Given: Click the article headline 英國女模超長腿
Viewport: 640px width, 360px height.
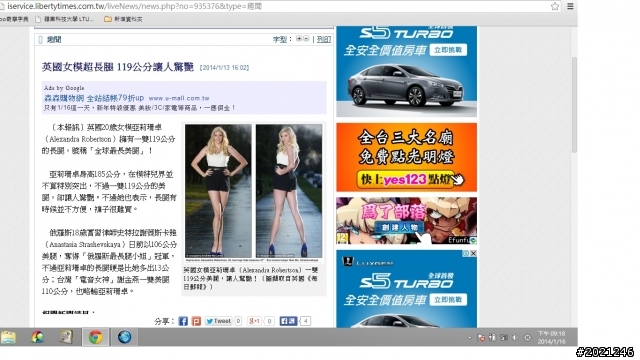Looking at the screenshot, I should point(118,67).
